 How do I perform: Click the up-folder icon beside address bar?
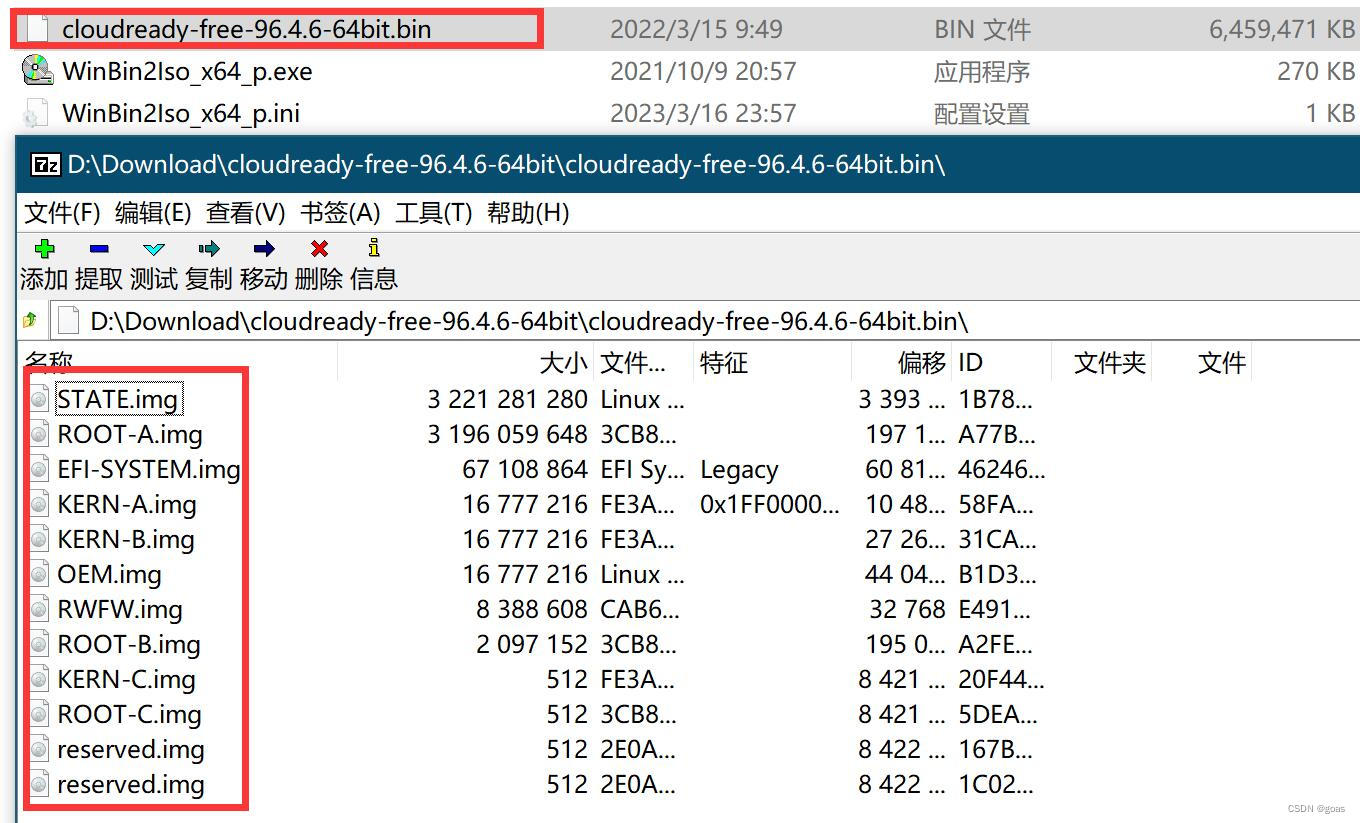click(x=30, y=320)
